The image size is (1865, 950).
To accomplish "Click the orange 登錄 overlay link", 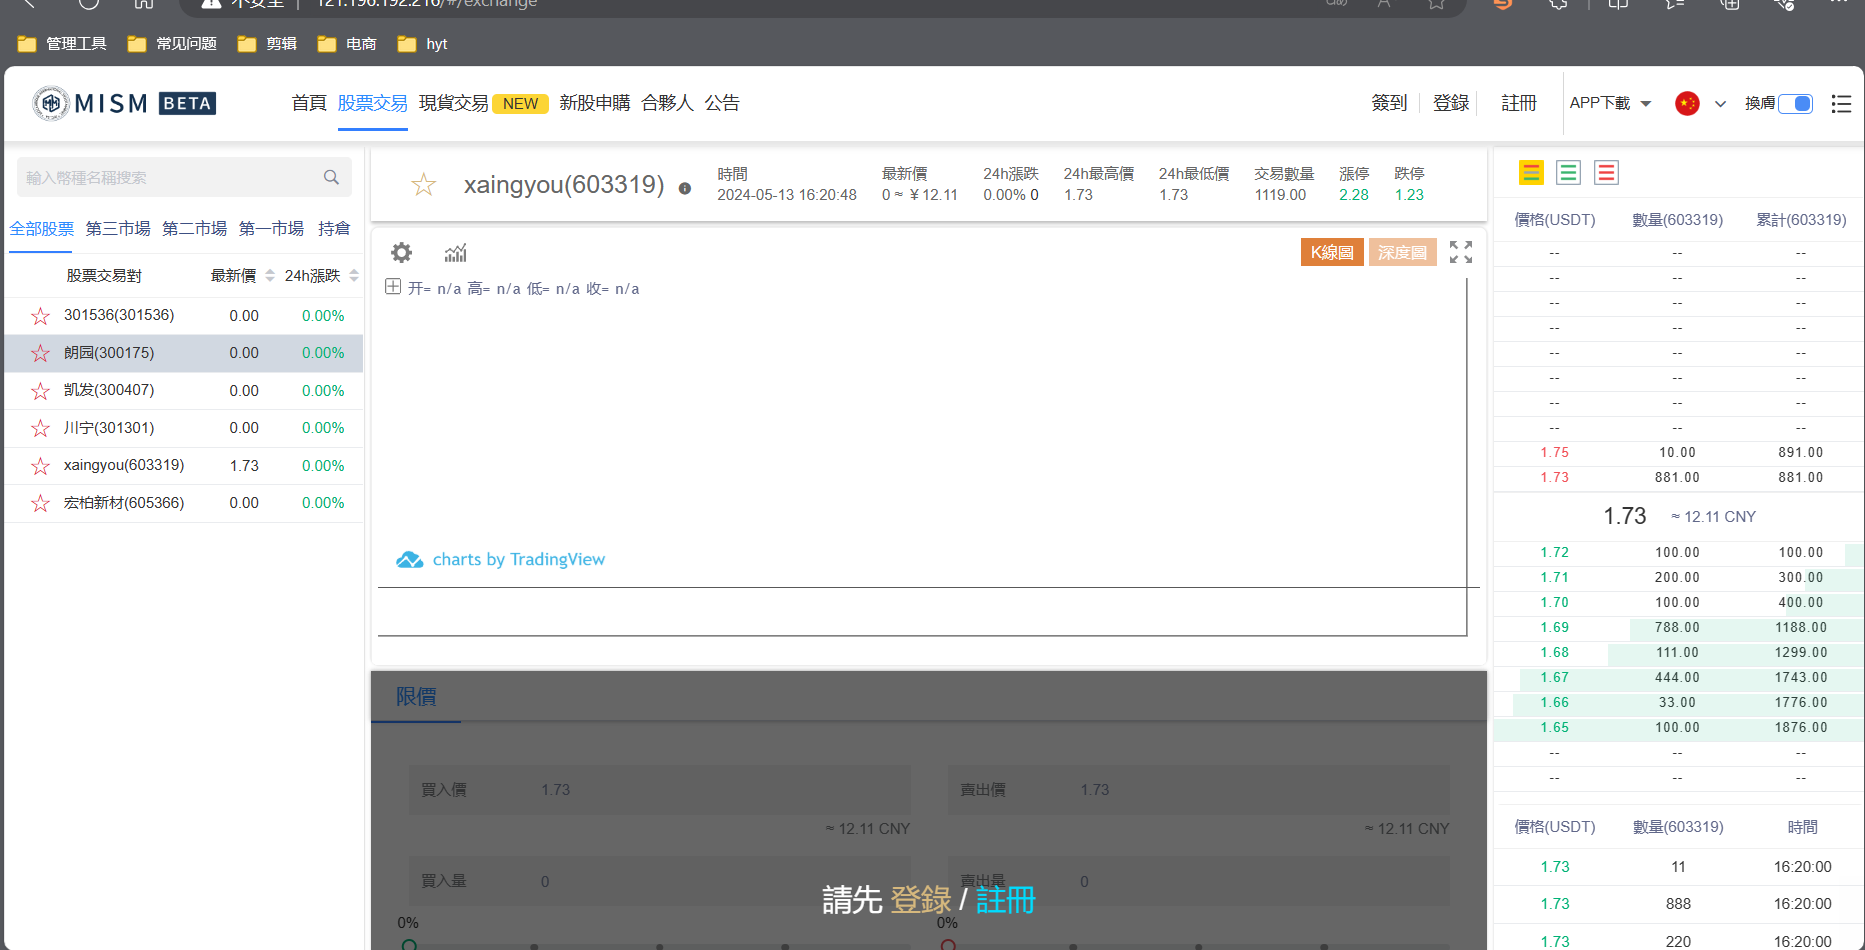I will point(920,900).
